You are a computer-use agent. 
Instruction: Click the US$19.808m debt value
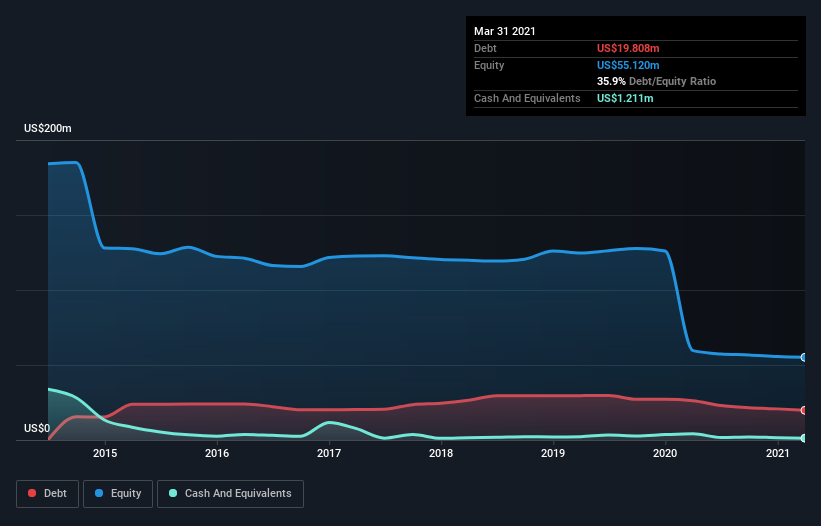click(628, 48)
